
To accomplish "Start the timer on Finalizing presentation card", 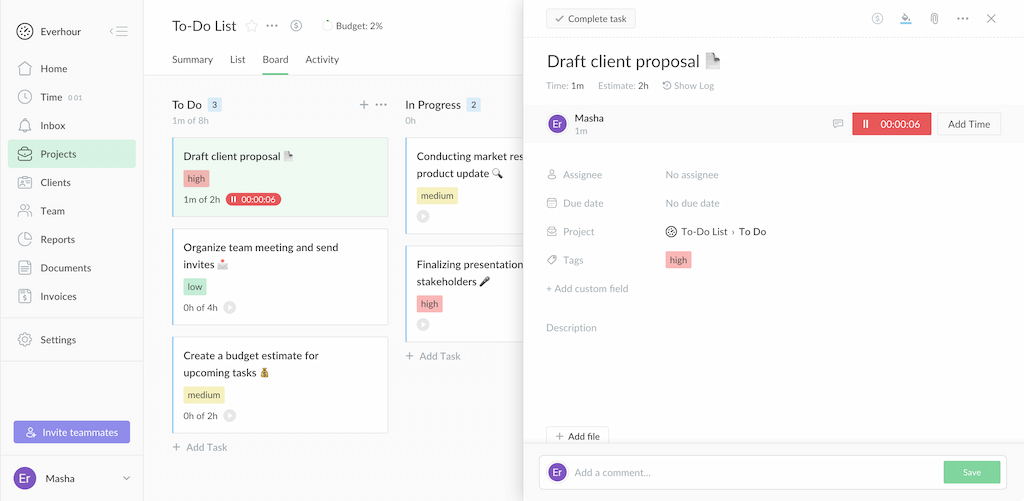I will [x=423, y=324].
